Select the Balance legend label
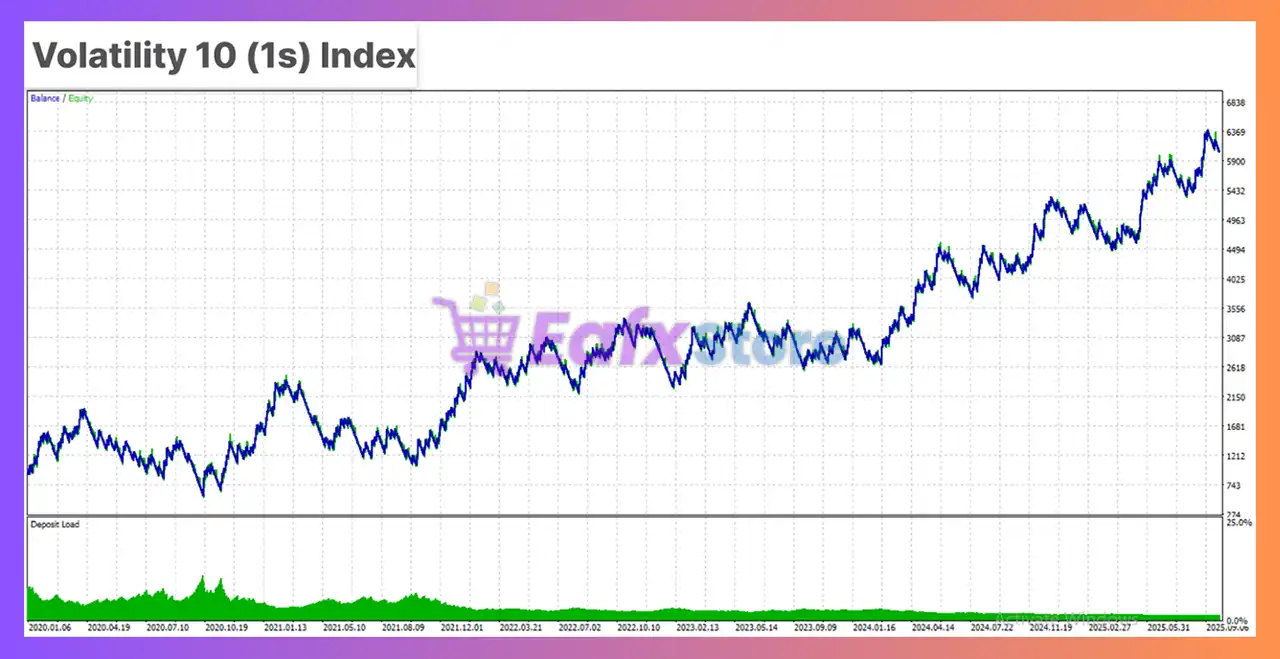The height and width of the screenshot is (659, 1280). coord(44,99)
